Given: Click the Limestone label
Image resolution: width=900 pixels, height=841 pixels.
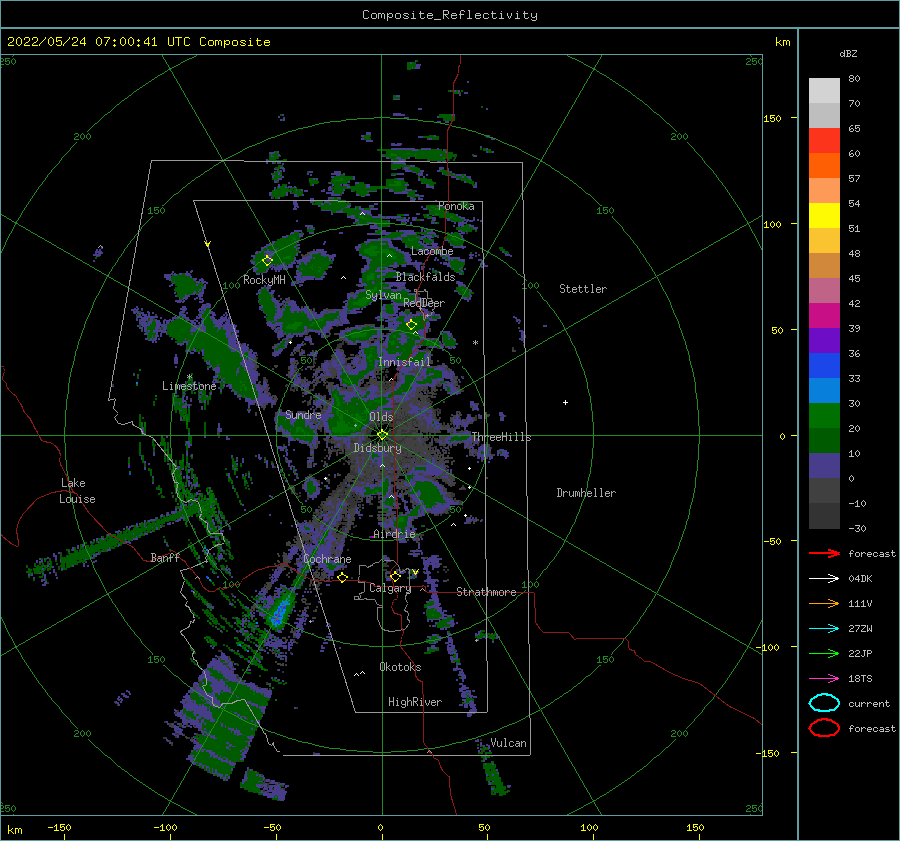Looking at the screenshot, I should pyautogui.click(x=189, y=386).
